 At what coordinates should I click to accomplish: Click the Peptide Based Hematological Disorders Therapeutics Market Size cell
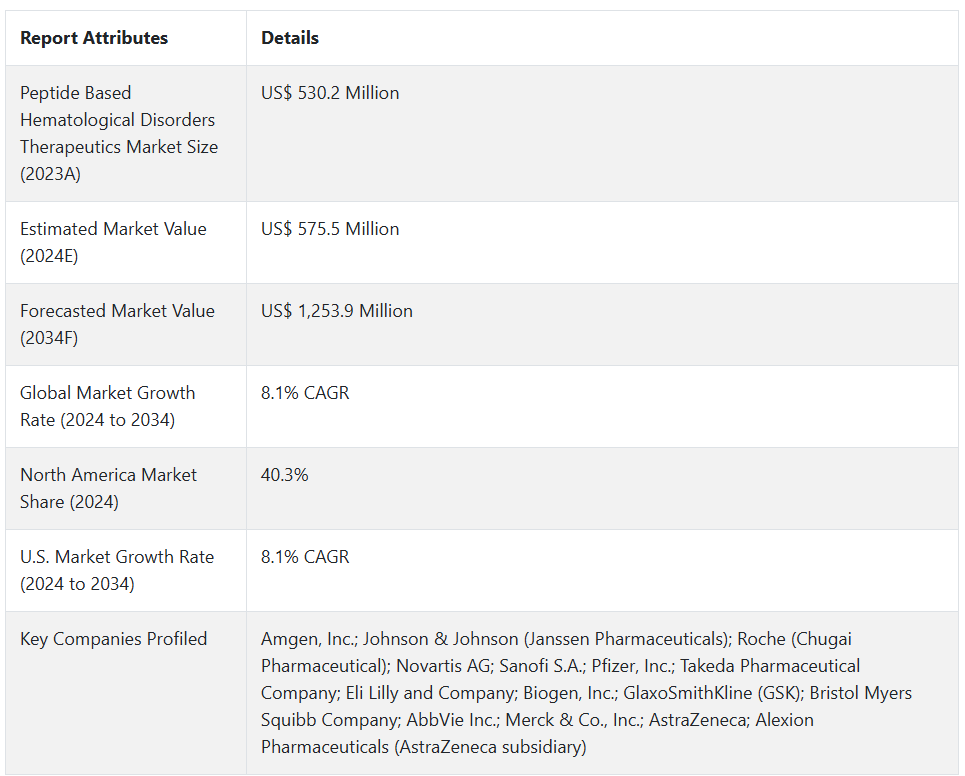coord(119,133)
